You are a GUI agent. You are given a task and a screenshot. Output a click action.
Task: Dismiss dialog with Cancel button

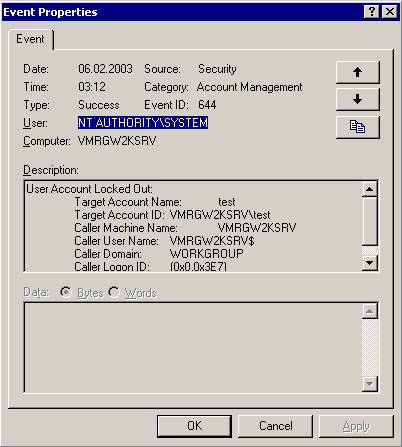[x=276, y=426]
